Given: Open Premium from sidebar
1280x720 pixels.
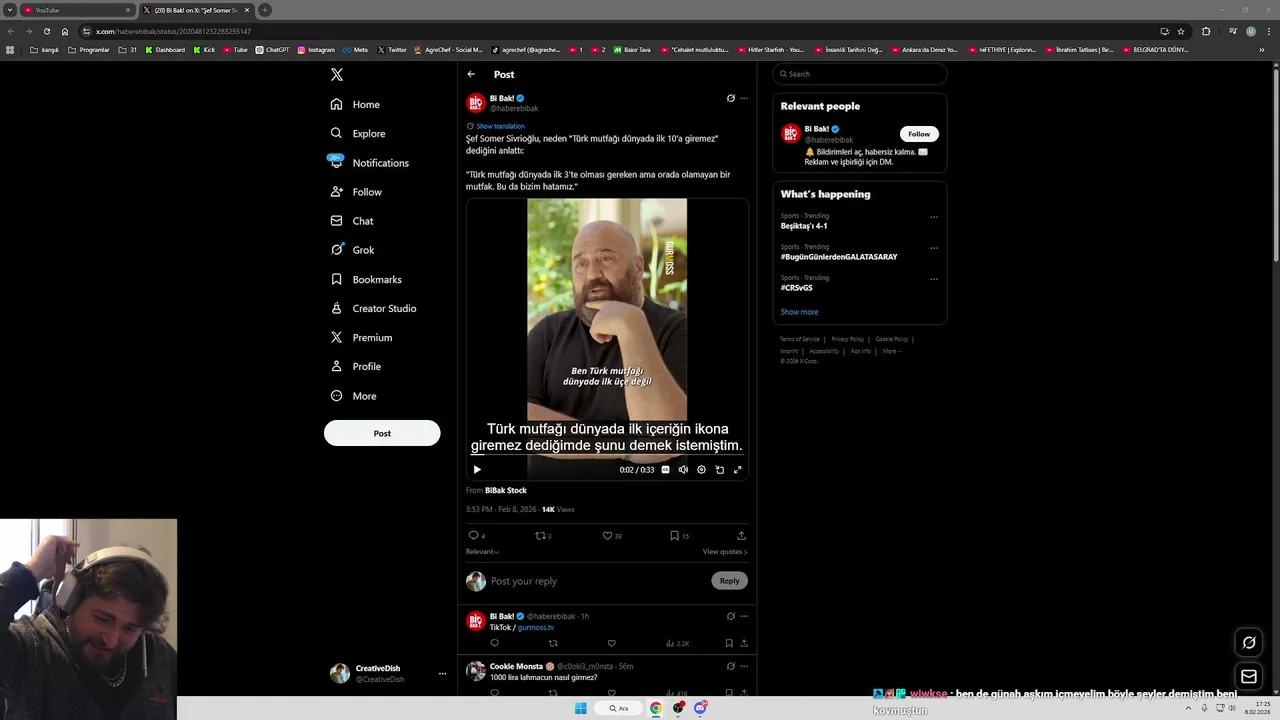Looking at the screenshot, I should click(361, 337).
